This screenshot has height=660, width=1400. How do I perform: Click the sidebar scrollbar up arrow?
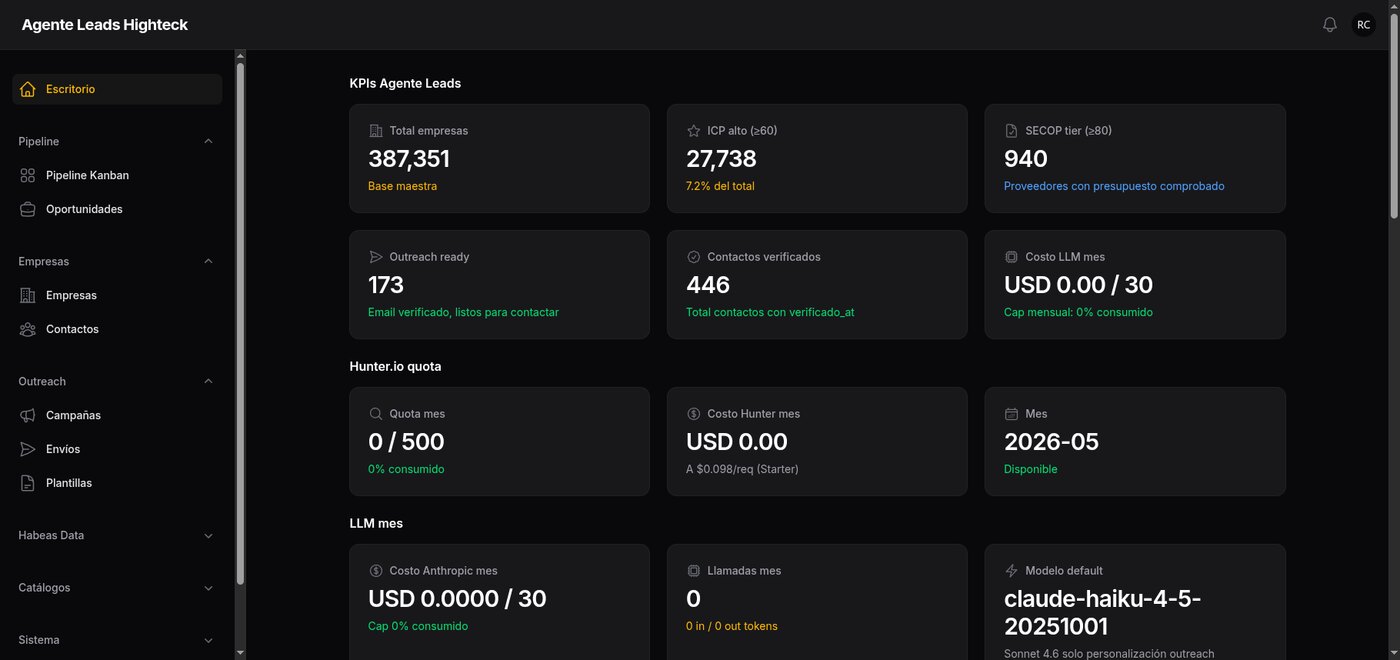point(240,56)
